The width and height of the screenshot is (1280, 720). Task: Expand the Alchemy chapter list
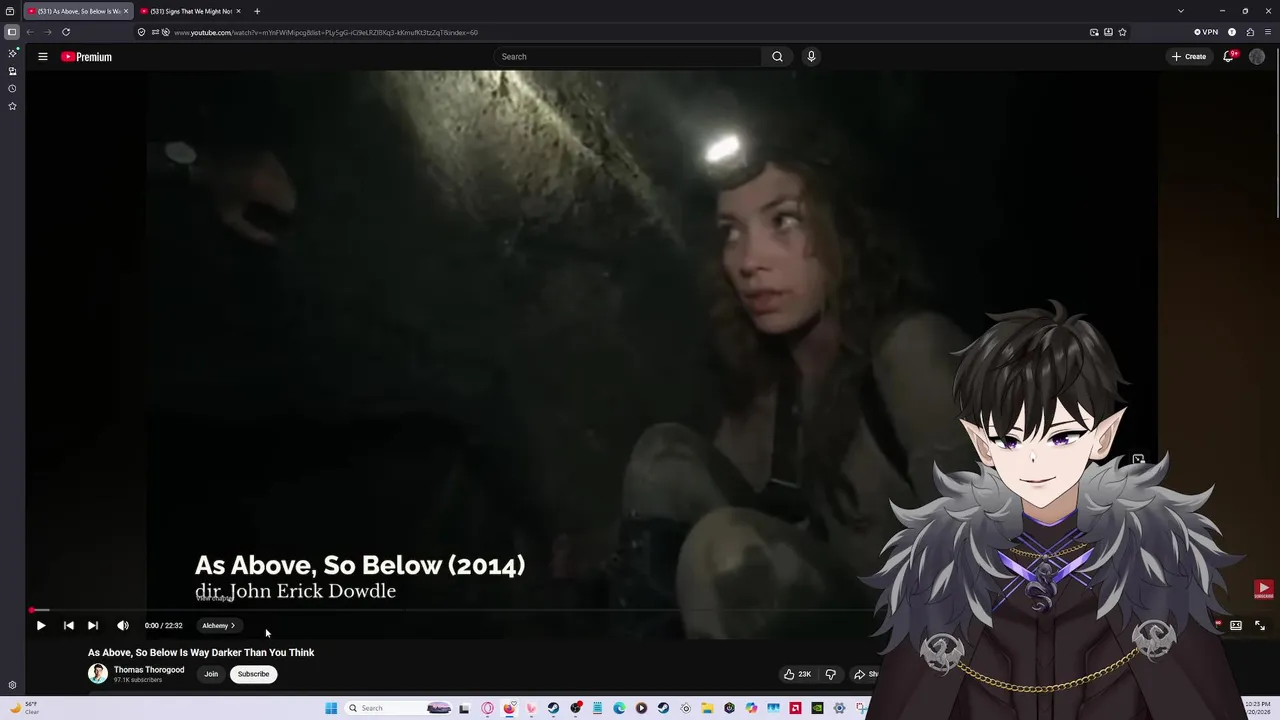(218, 625)
